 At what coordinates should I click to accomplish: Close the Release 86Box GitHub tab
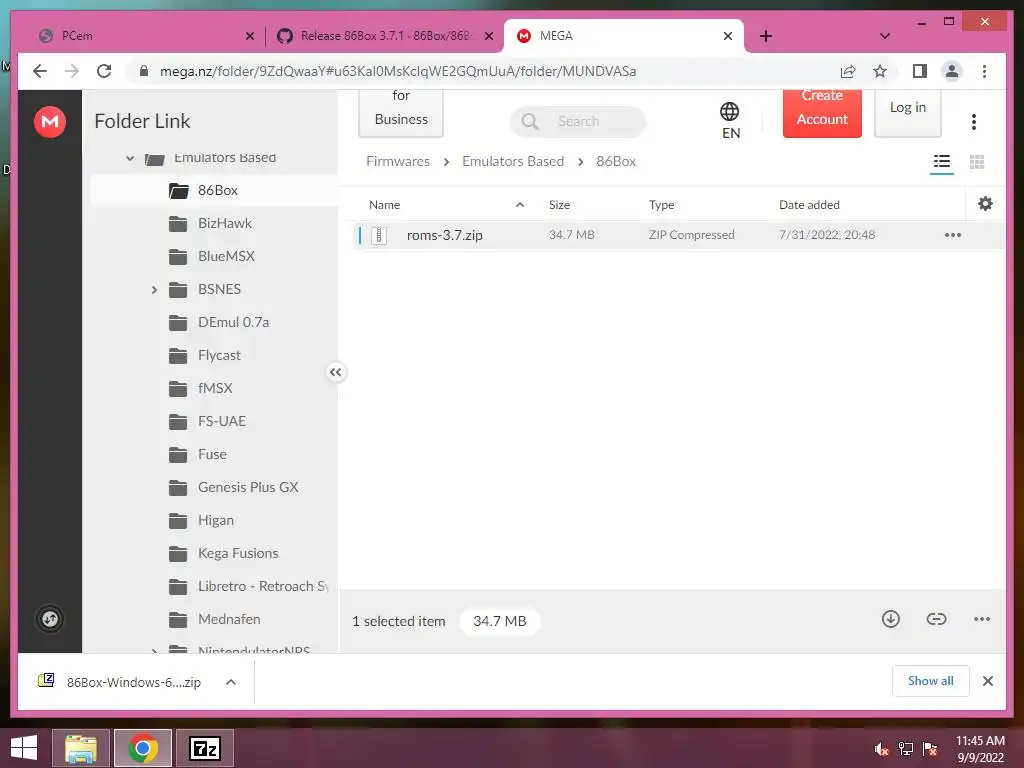coord(488,36)
